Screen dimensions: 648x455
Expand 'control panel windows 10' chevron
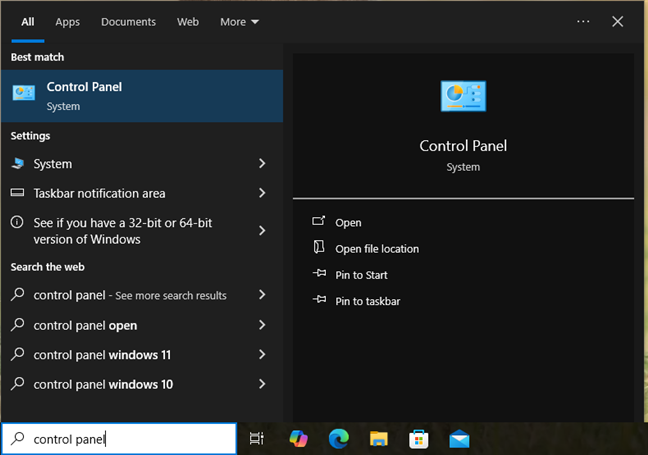point(262,384)
